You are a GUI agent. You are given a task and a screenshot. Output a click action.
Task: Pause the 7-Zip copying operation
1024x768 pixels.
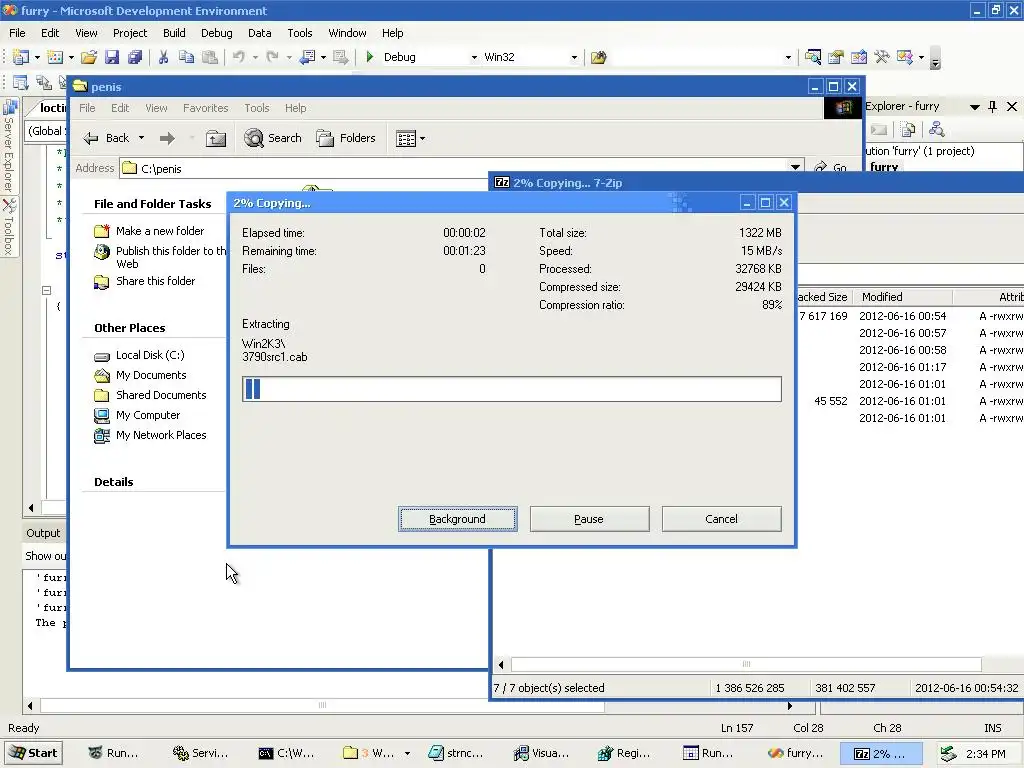589,519
